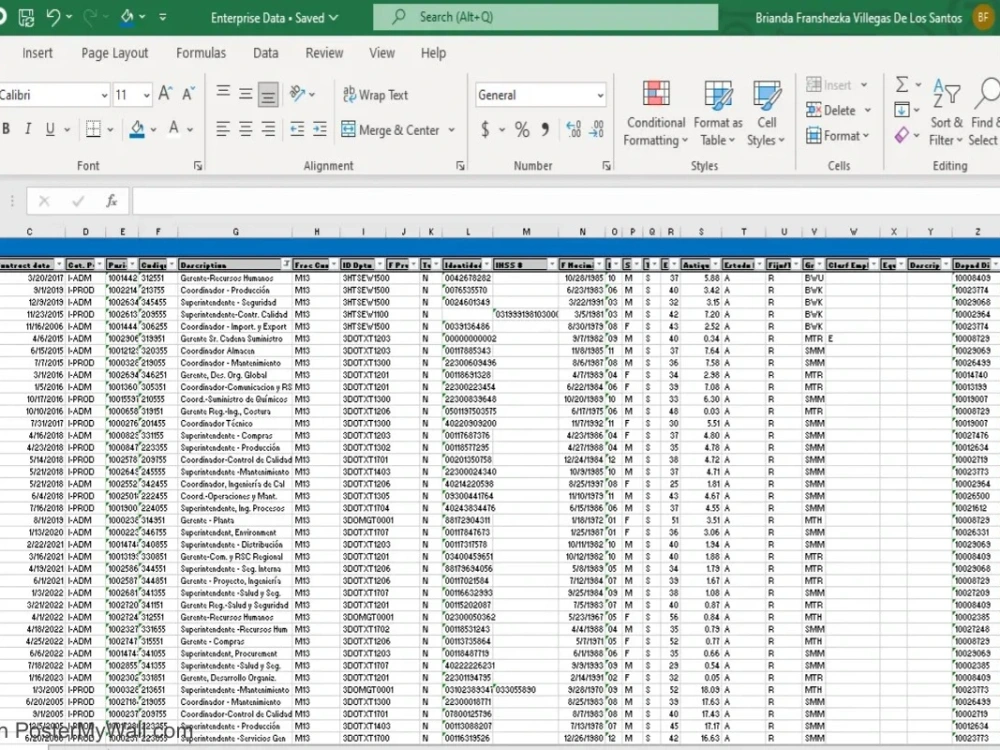Open Description column filter dropdown
1000x750 pixels.
[x=286, y=264]
